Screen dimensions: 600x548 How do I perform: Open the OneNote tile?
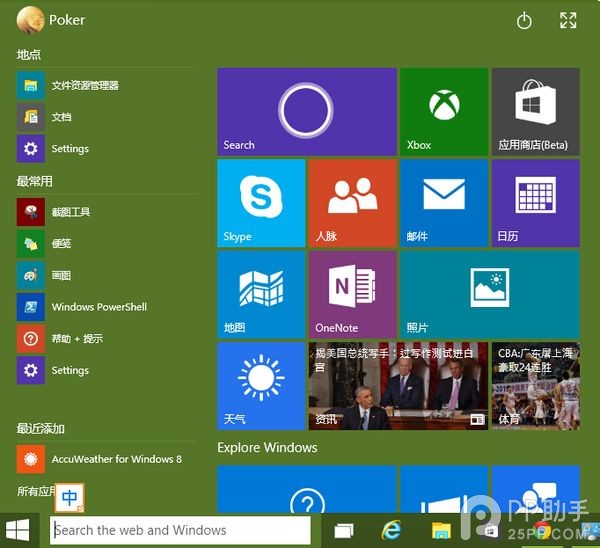click(352, 294)
